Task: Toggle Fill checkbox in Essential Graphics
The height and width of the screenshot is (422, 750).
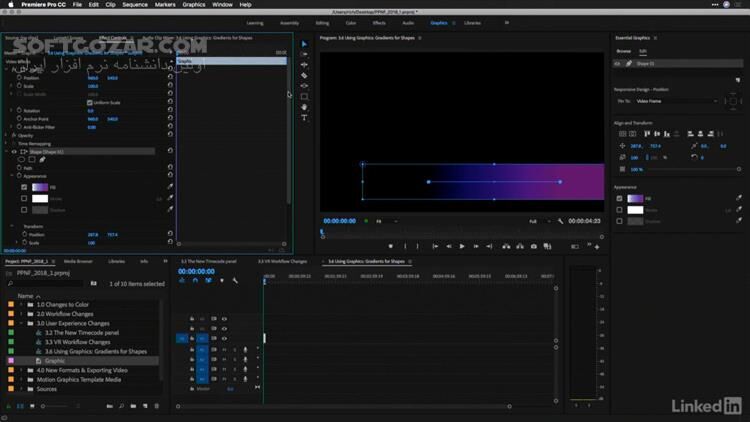Action: tap(619, 198)
